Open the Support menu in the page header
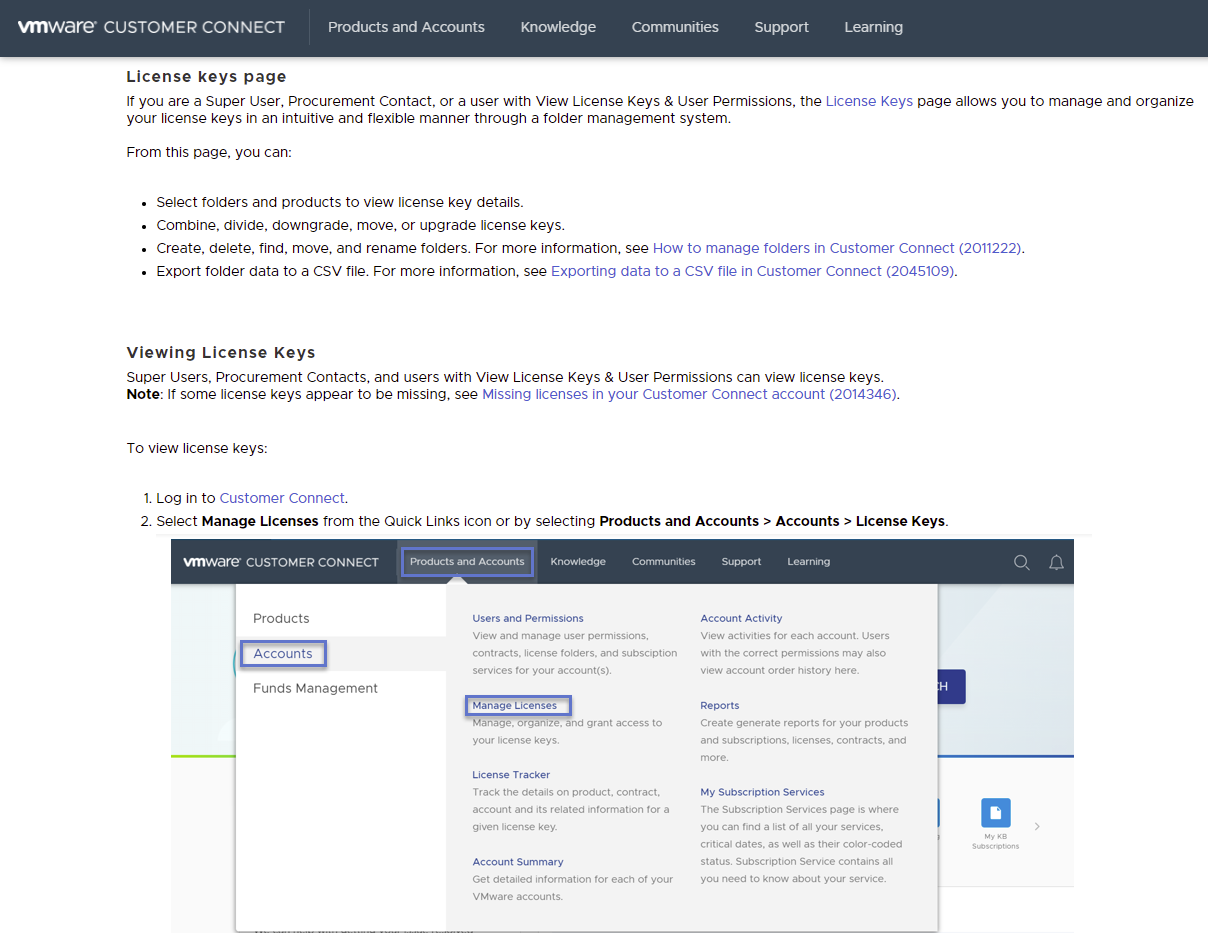 [781, 27]
